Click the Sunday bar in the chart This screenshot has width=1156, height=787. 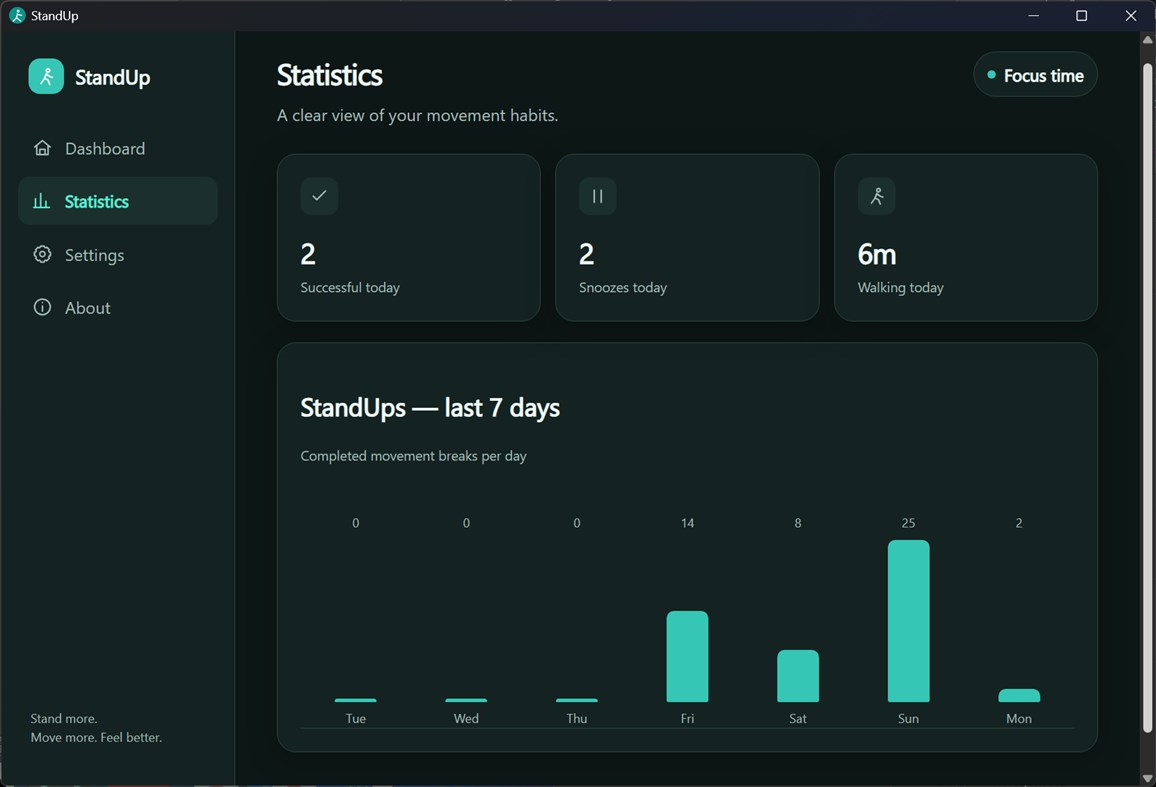(x=908, y=621)
